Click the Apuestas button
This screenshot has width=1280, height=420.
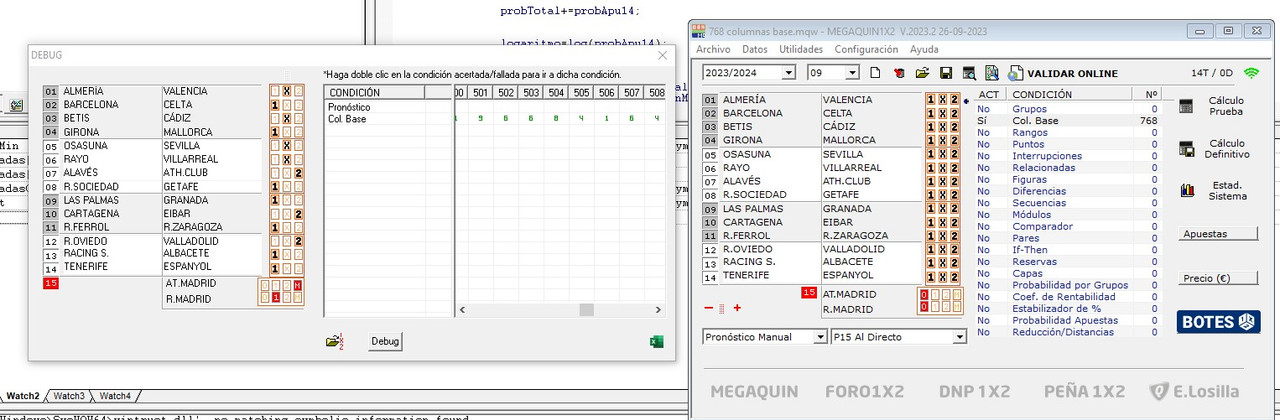coord(1217,234)
